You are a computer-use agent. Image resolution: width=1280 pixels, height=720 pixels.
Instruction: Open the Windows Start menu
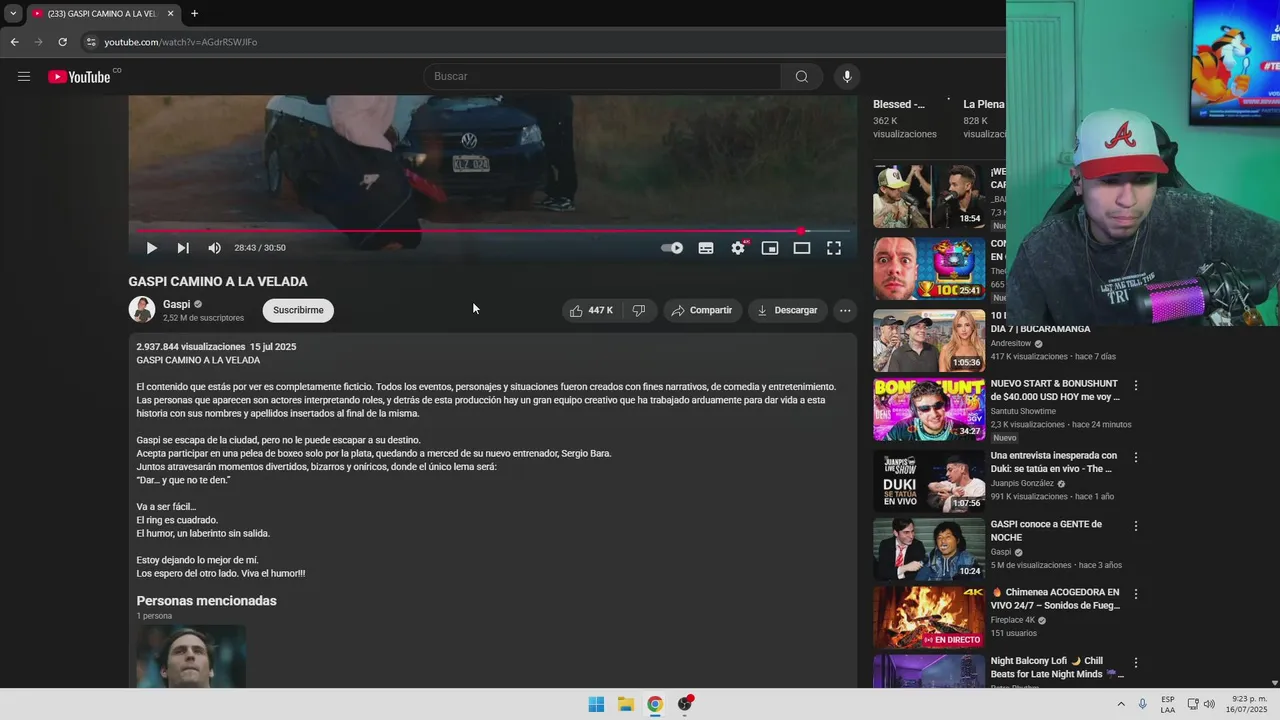(596, 704)
